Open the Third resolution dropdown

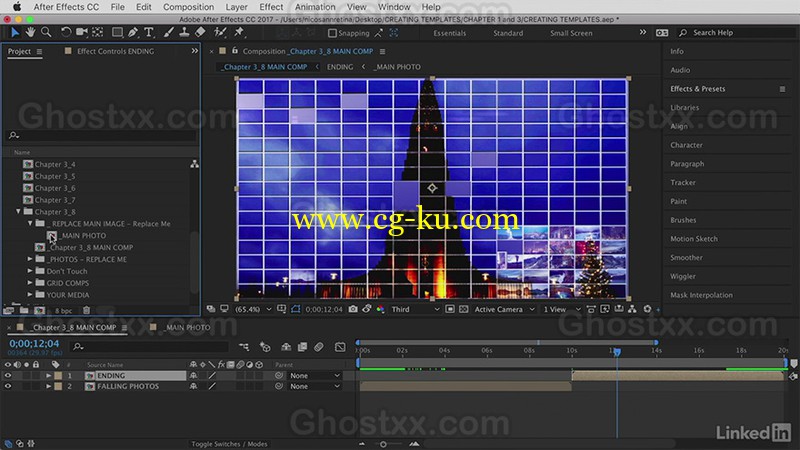[x=415, y=309]
